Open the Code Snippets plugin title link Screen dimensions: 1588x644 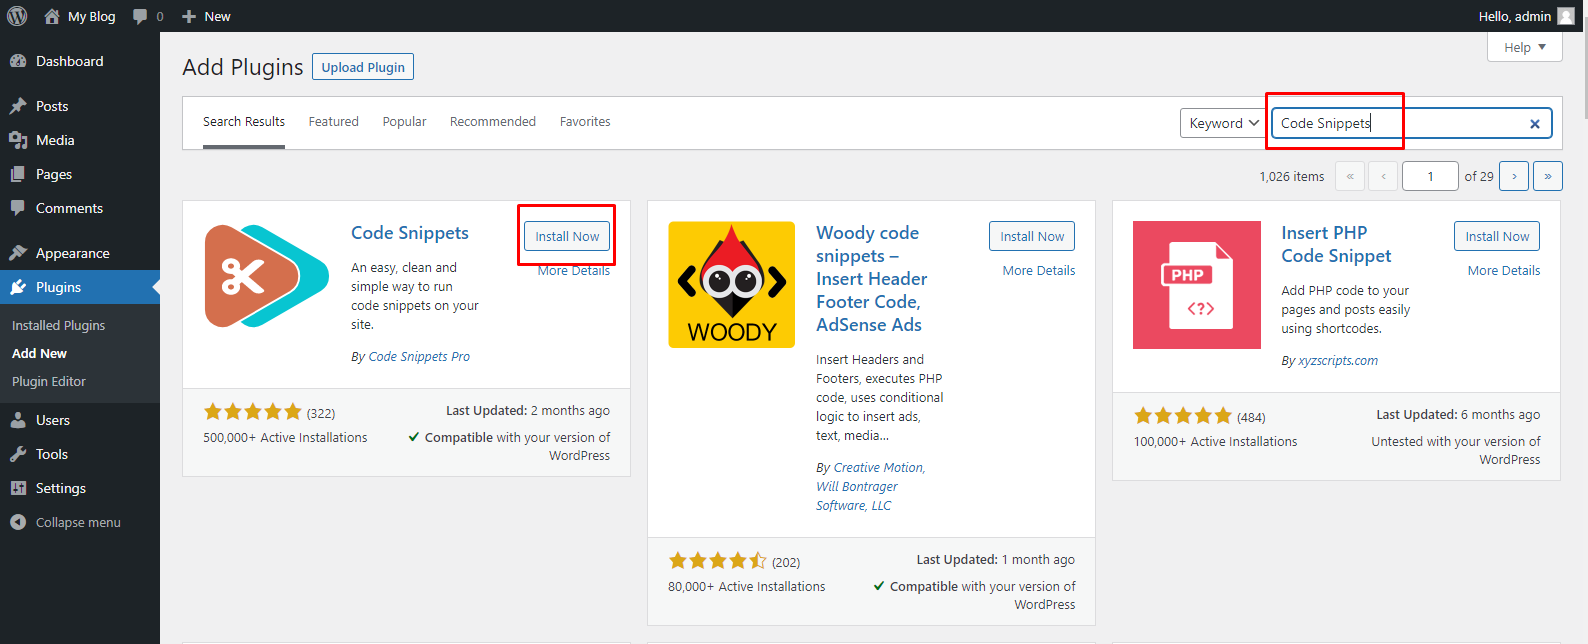(x=410, y=233)
